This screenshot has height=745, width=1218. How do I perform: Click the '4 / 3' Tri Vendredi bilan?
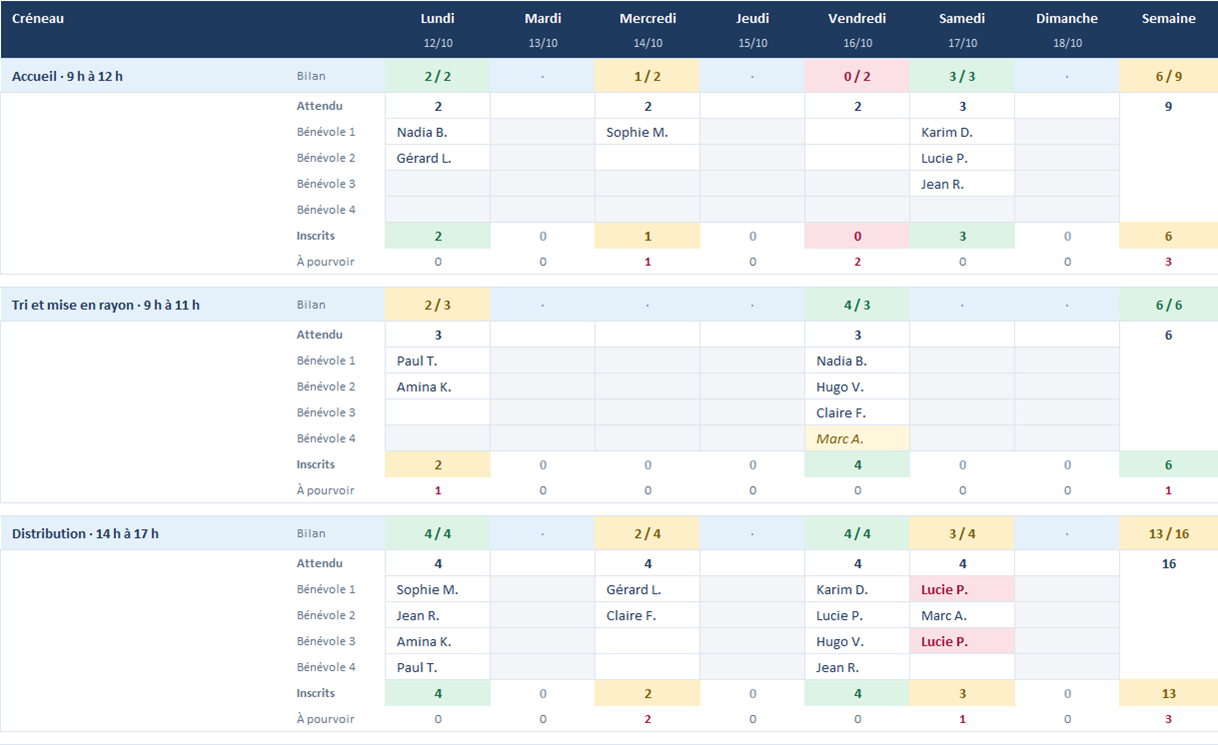point(857,305)
